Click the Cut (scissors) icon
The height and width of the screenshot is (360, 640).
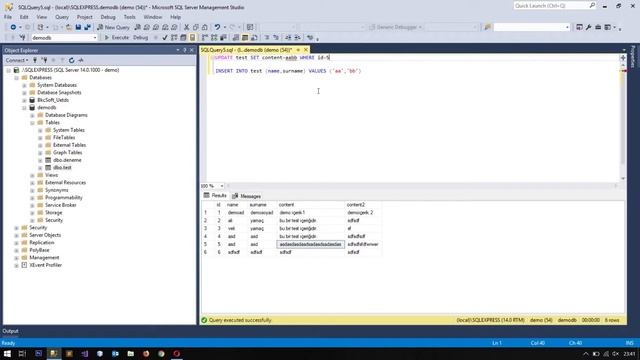[x=187, y=27]
